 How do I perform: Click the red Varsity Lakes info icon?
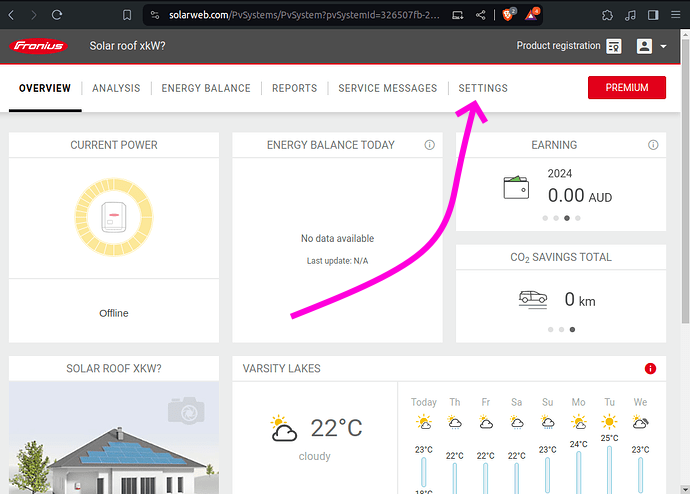pos(650,369)
